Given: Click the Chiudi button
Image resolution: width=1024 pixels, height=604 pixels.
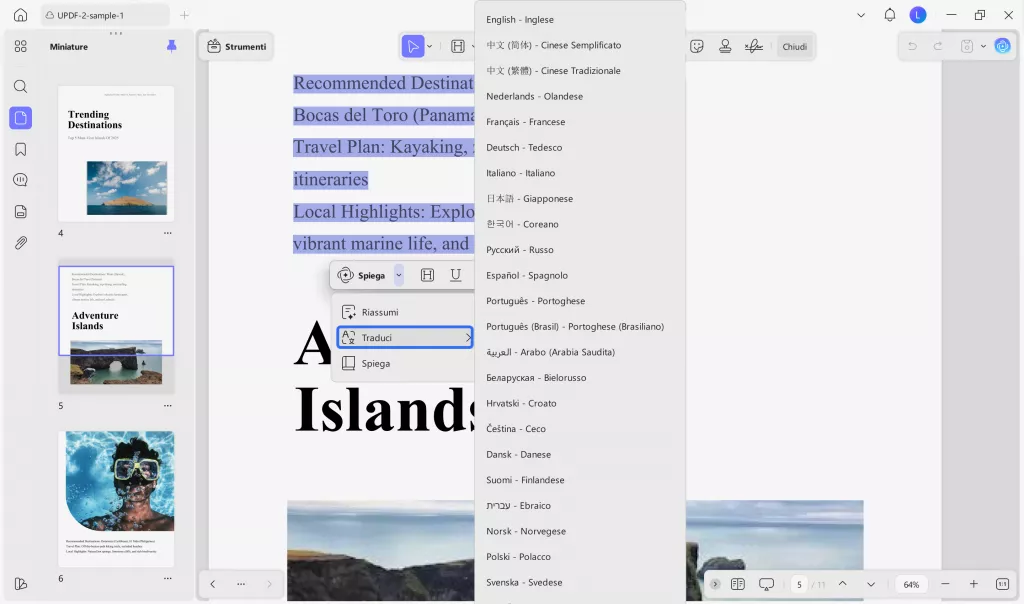Looking at the screenshot, I should coord(794,46).
